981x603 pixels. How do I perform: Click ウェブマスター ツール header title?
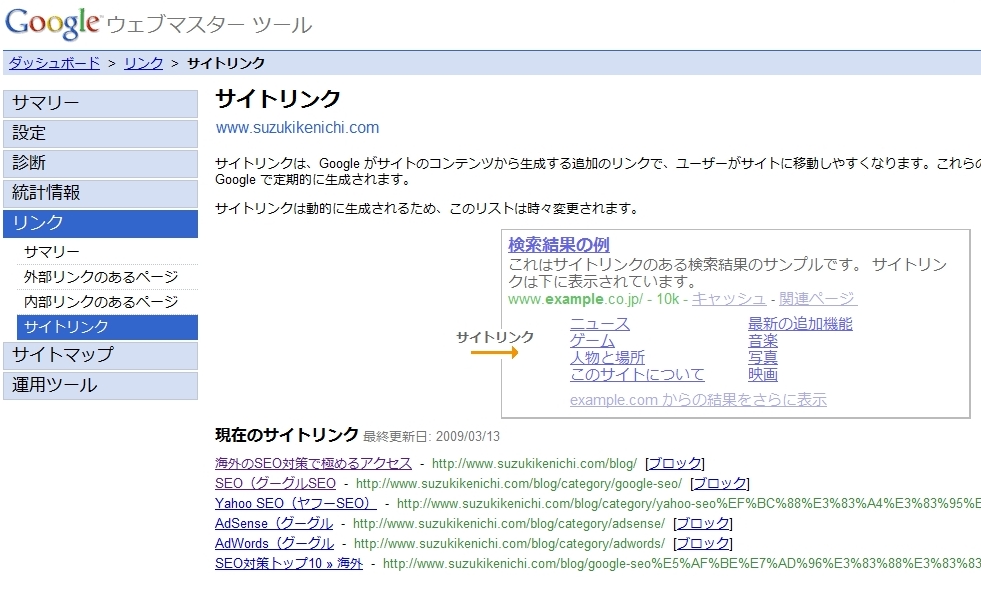209,25
